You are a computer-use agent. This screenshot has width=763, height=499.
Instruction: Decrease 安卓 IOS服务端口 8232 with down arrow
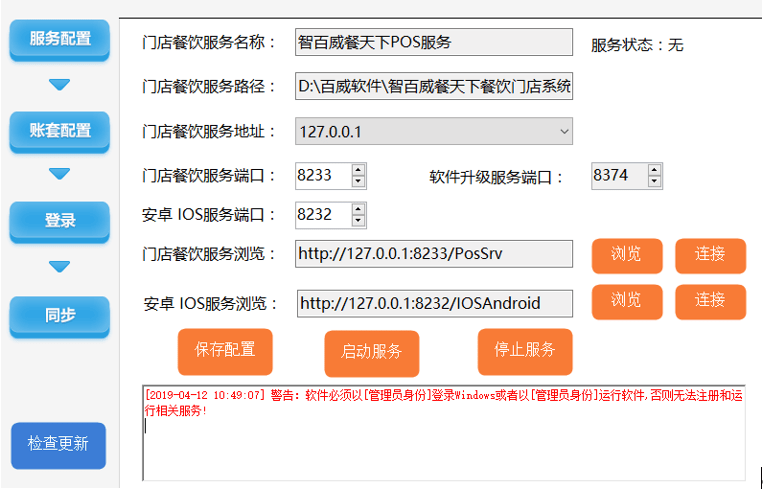click(358, 221)
